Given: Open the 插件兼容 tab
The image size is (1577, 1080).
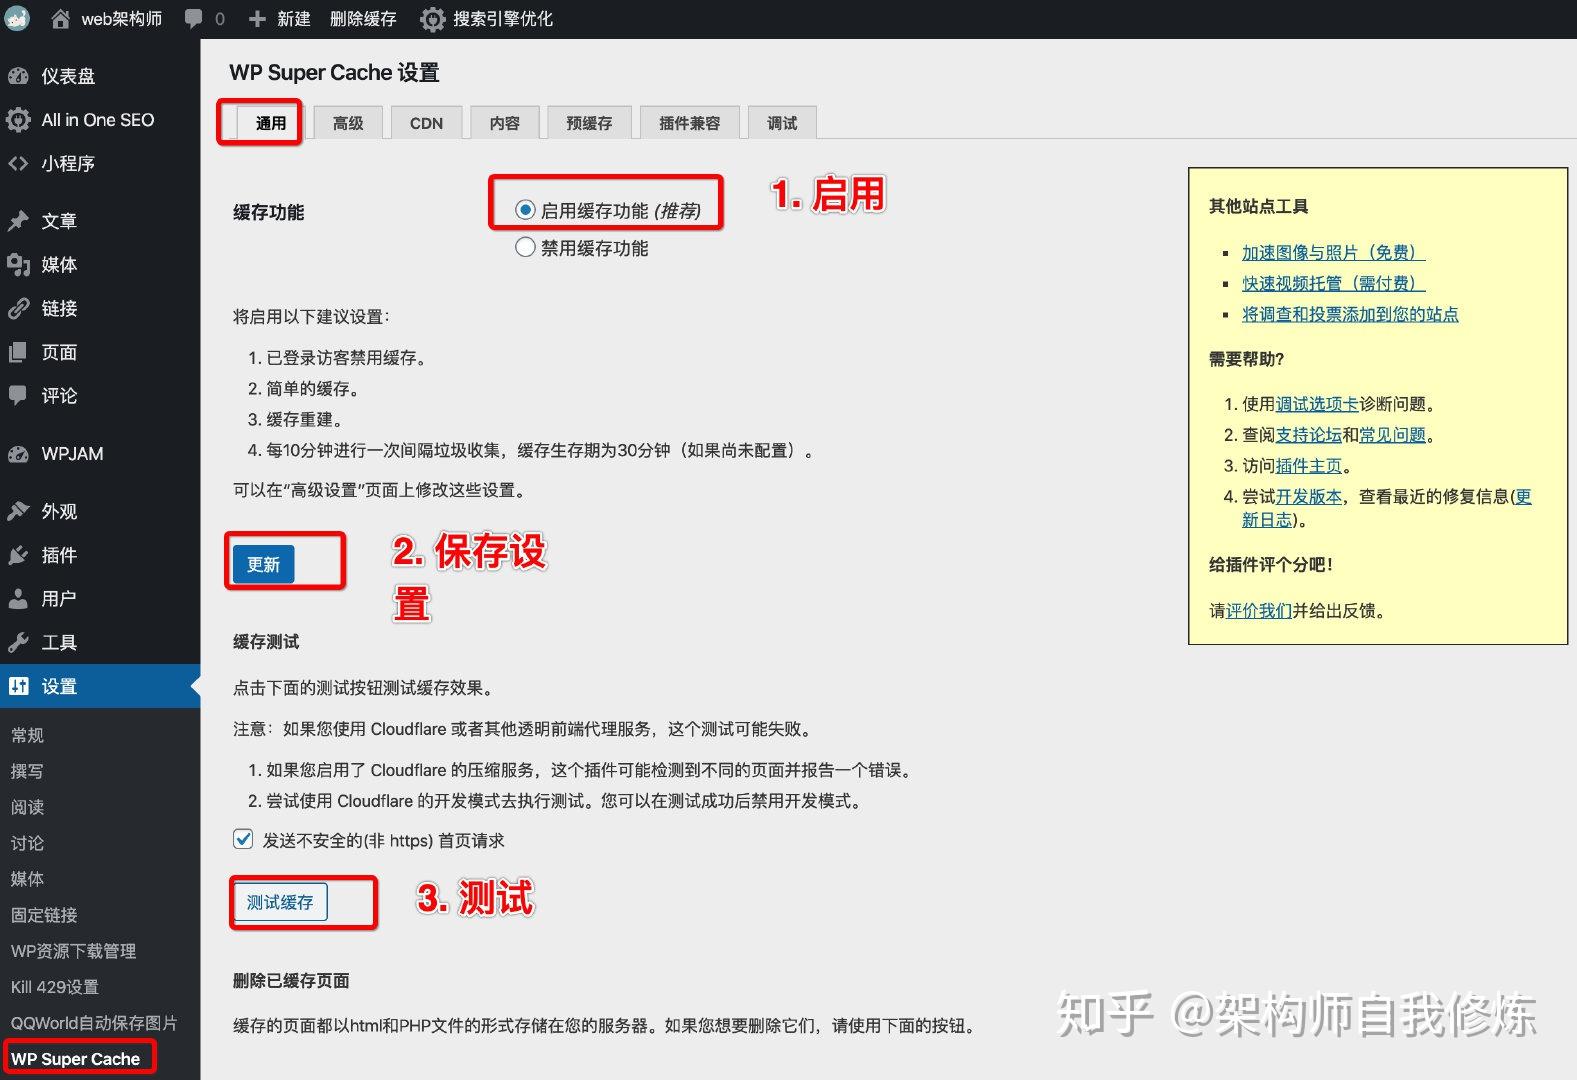Looking at the screenshot, I should point(689,123).
